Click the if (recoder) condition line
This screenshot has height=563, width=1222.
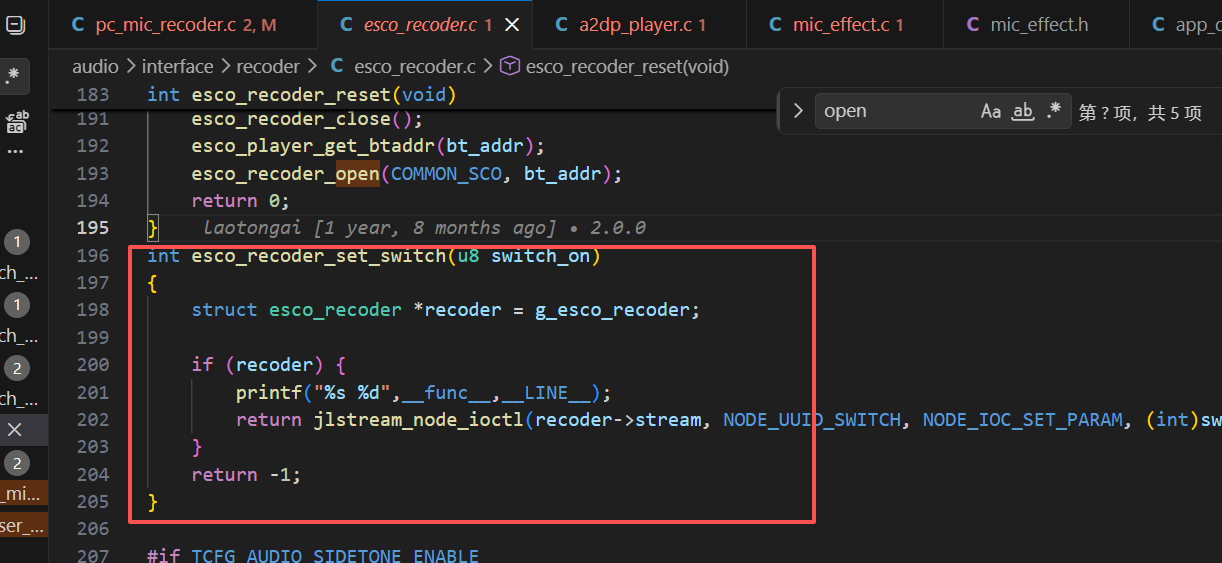point(269,365)
